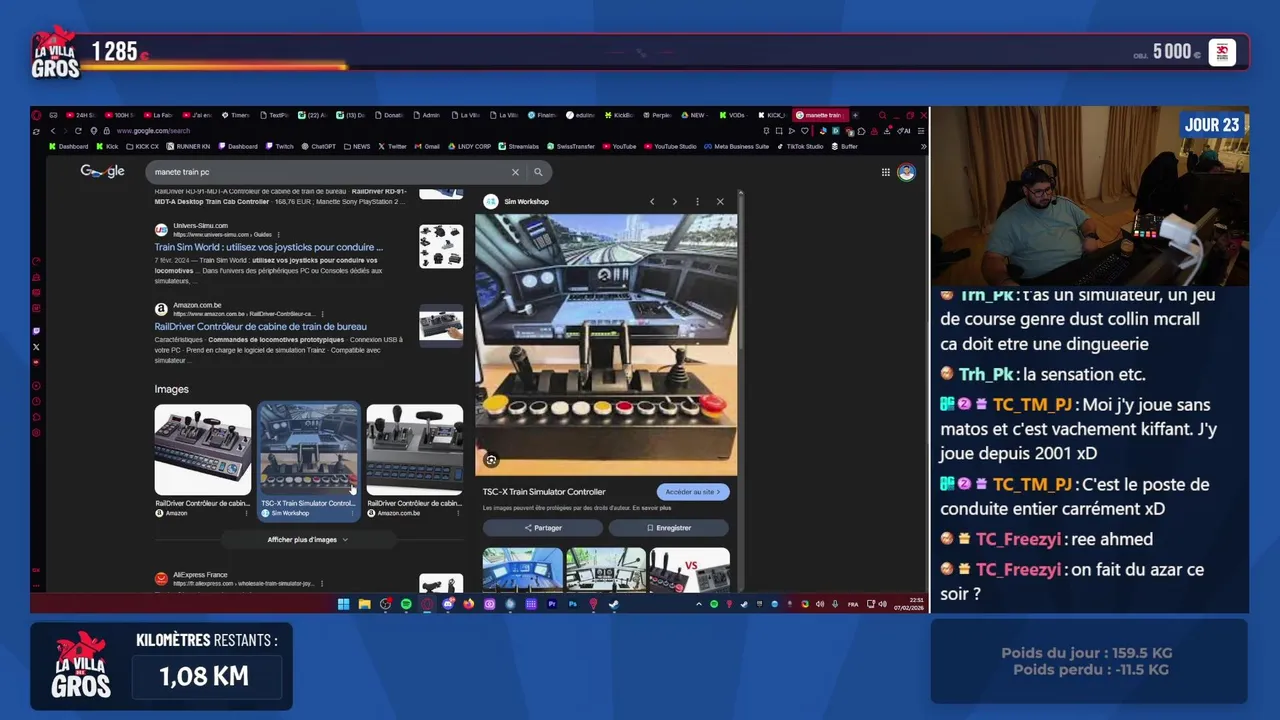Select TSC-X Train Simulator Controller thumbnail

(308, 450)
